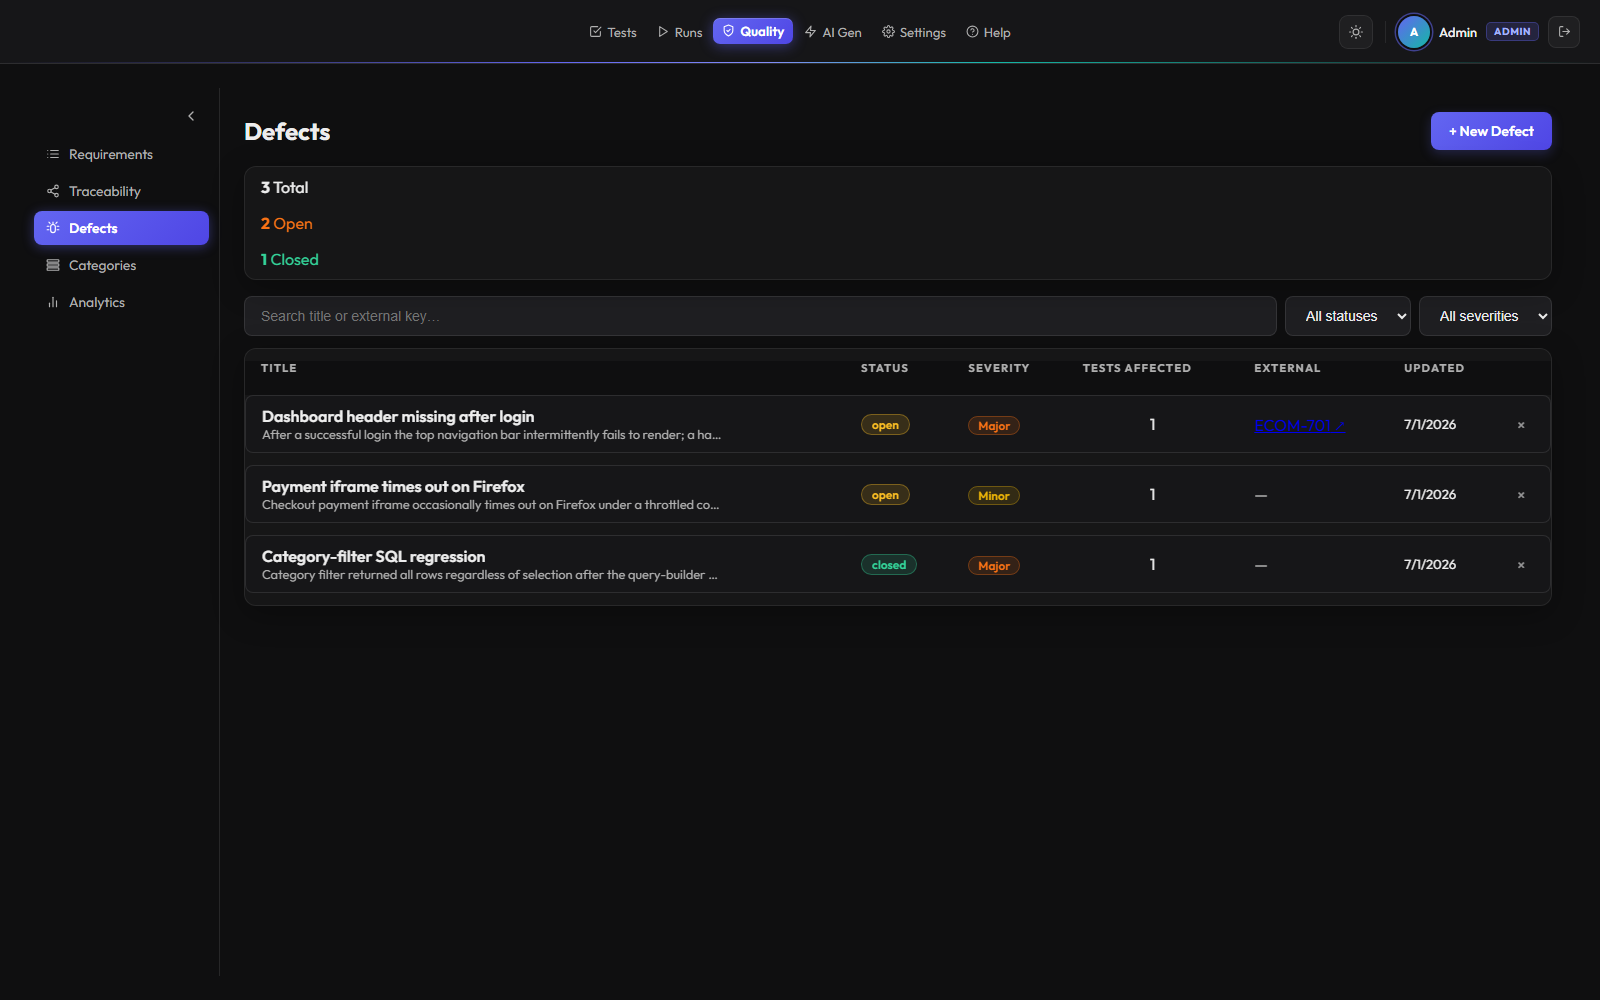1600x1000 pixels.
Task: Click the 3 Total counter
Action: (x=285, y=188)
